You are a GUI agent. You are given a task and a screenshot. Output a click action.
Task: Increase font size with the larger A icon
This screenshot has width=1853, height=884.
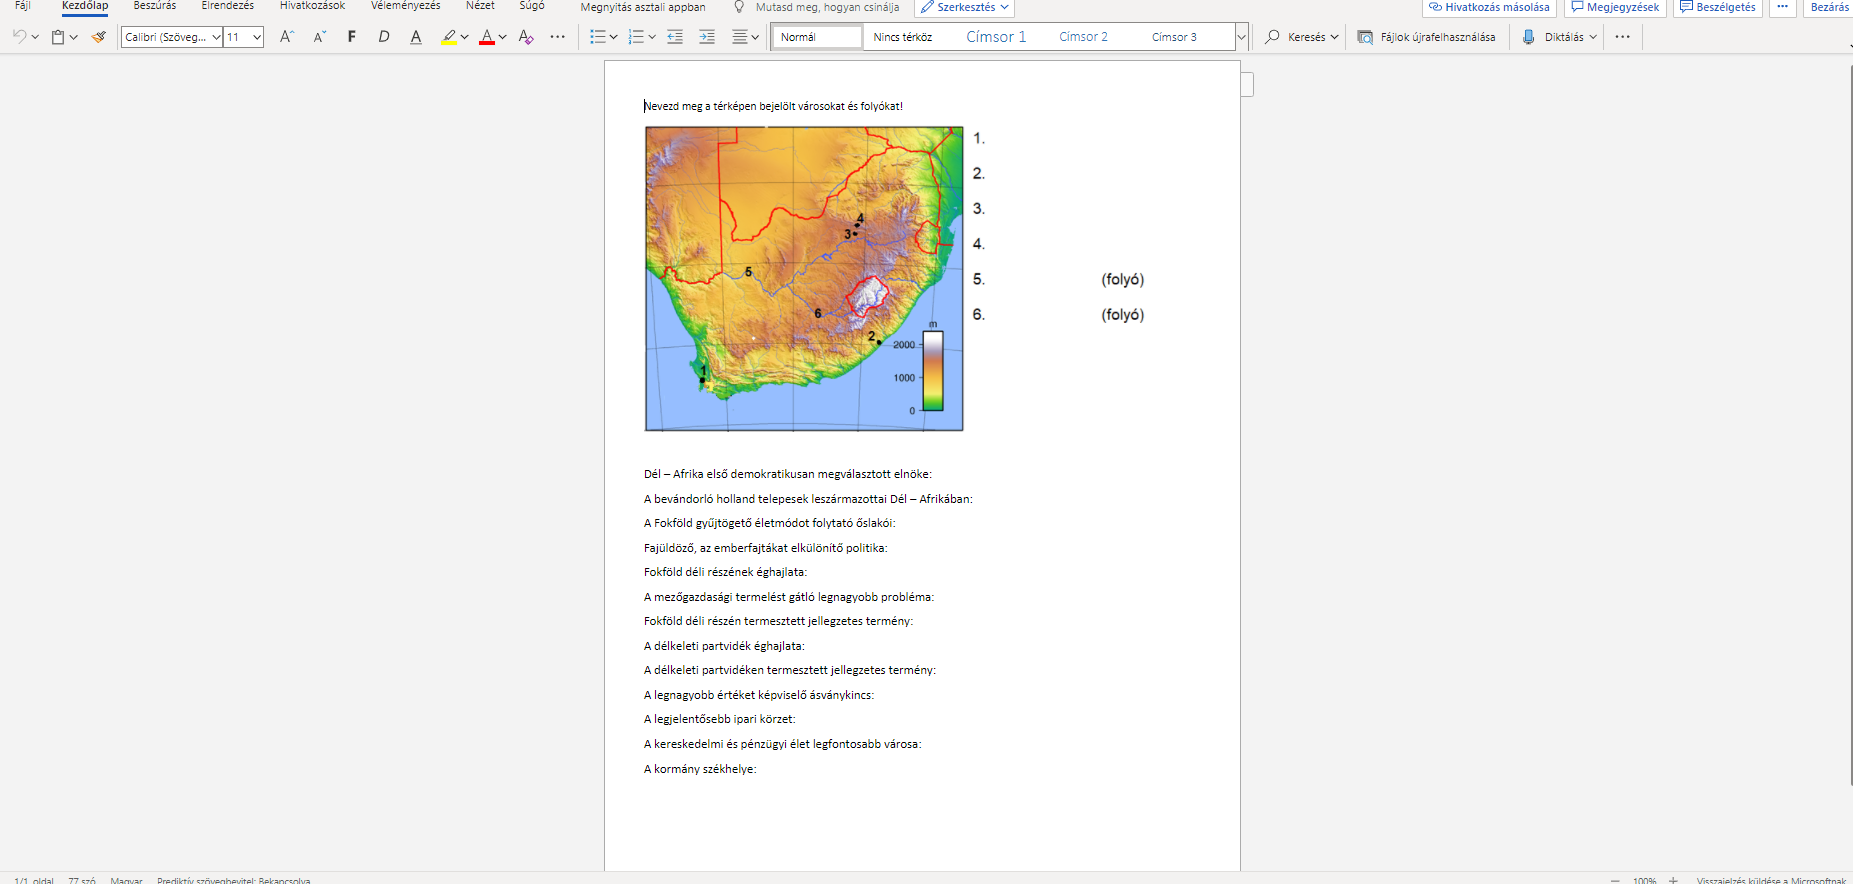click(287, 37)
